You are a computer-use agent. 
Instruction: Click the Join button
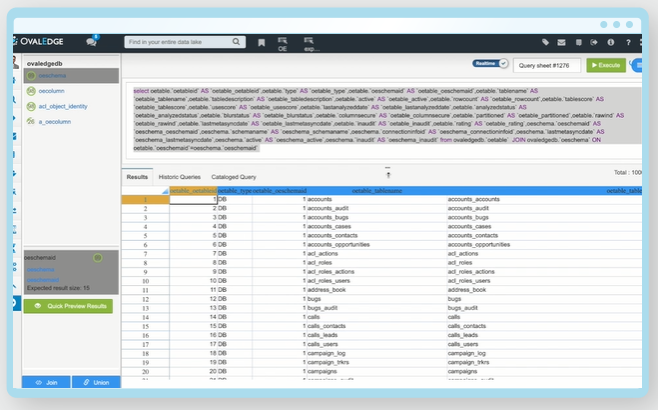click(46, 382)
